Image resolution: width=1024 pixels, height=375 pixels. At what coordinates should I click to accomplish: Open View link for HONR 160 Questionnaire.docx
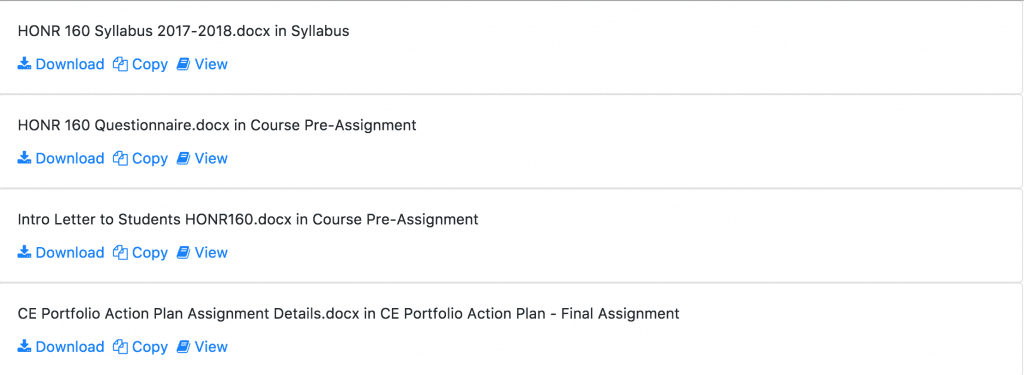coord(202,158)
